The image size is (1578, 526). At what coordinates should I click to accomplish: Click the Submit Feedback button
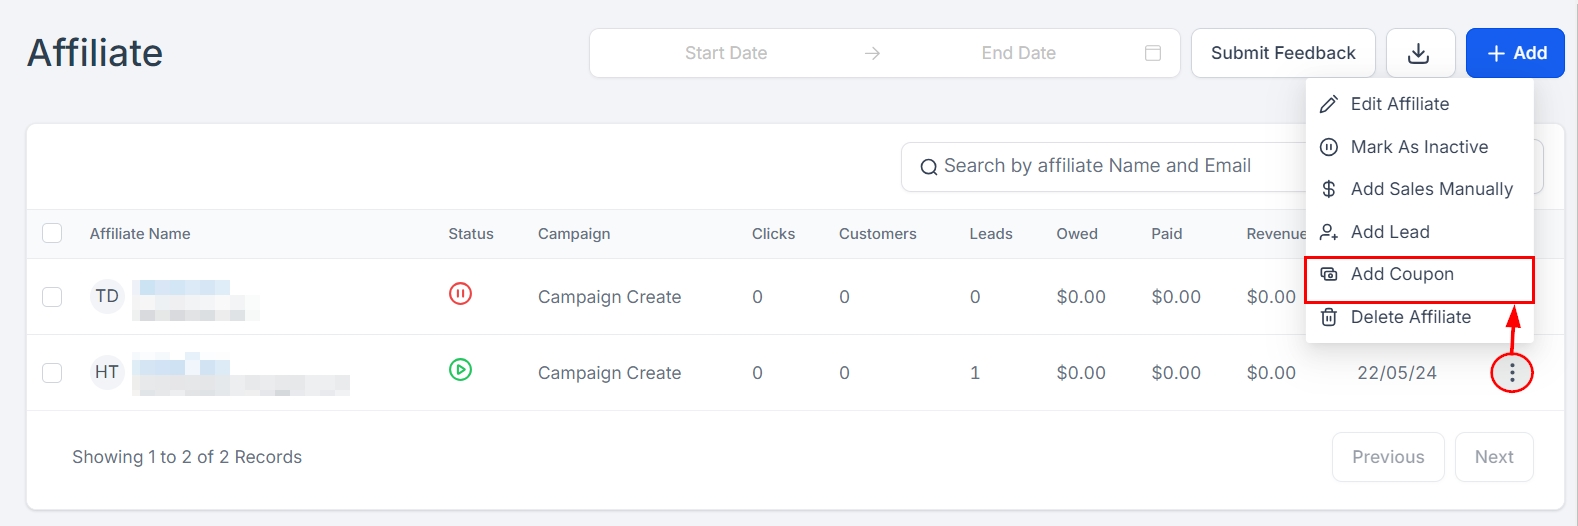(x=1282, y=53)
